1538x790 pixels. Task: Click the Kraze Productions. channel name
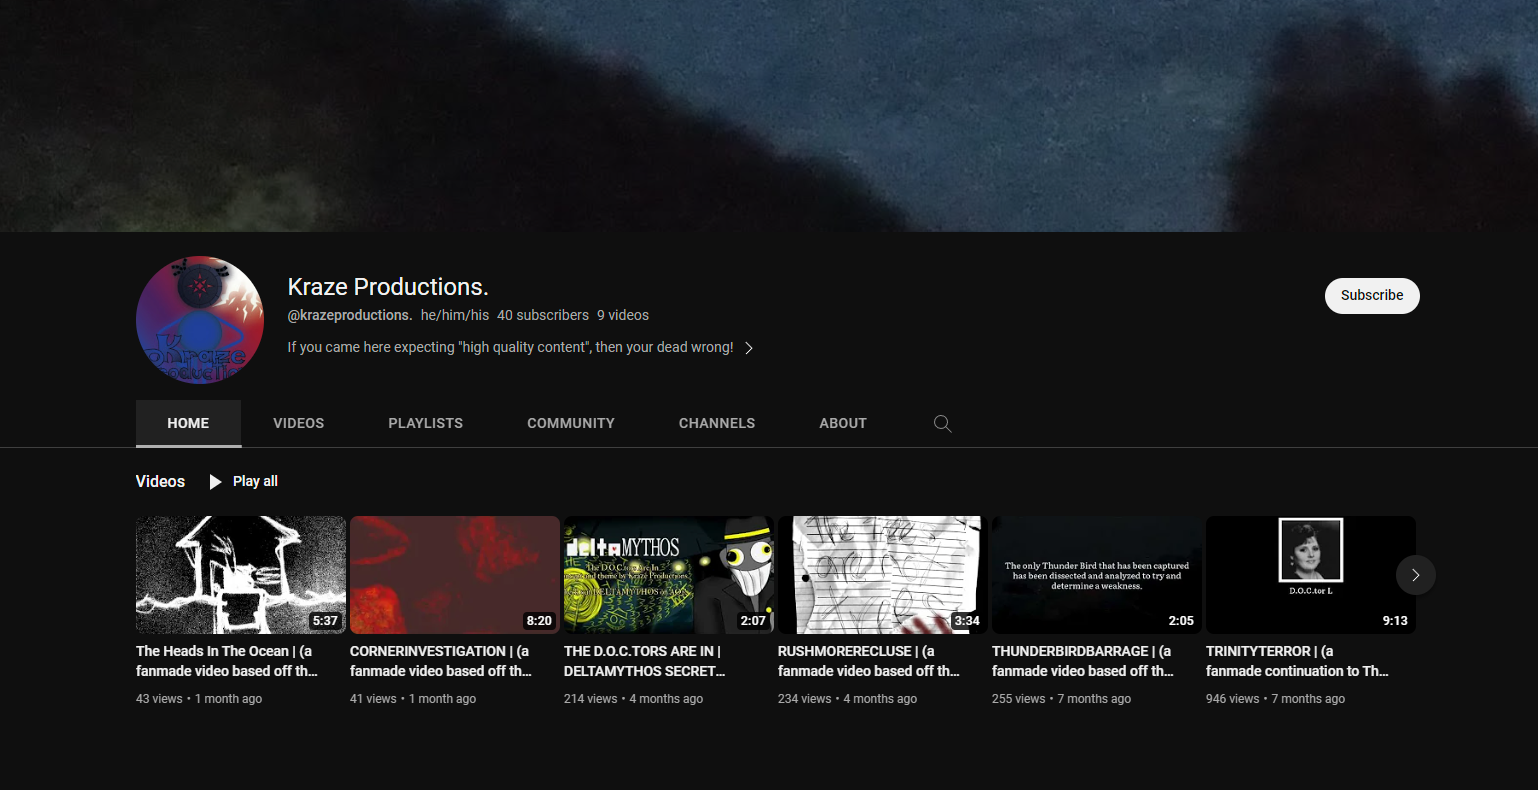[388, 287]
